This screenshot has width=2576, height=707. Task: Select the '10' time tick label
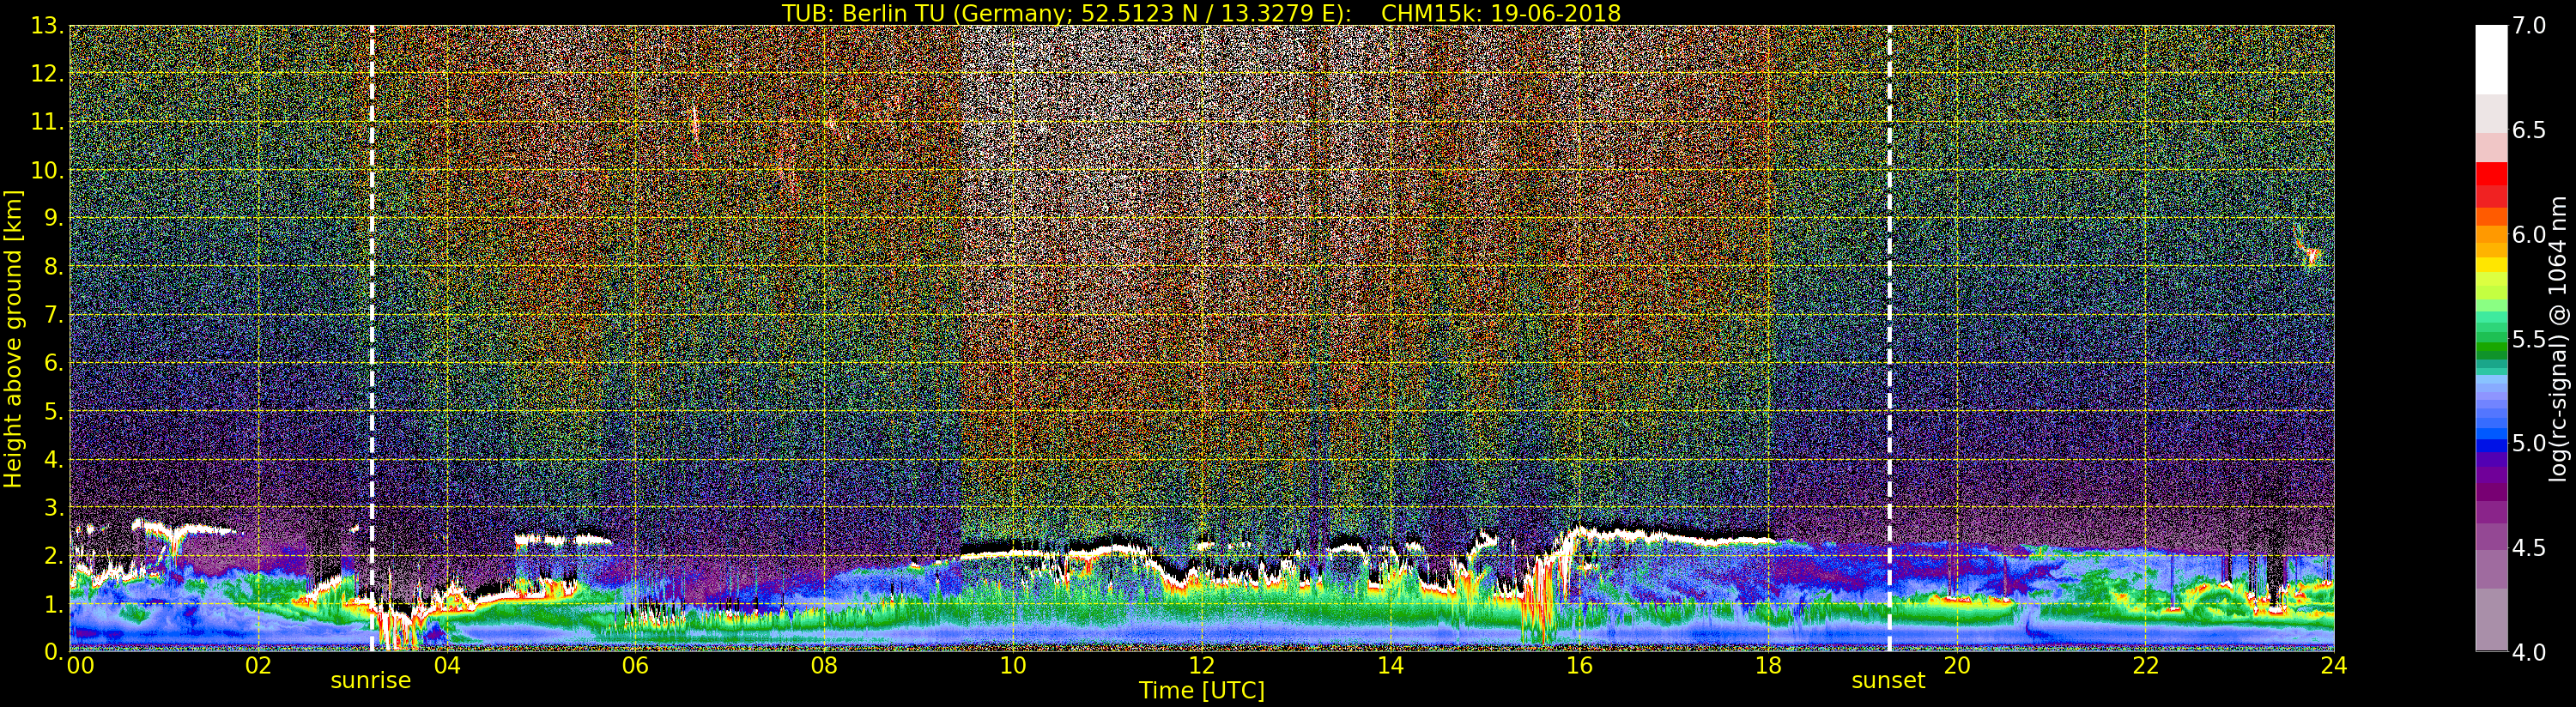(x=1013, y=665)
